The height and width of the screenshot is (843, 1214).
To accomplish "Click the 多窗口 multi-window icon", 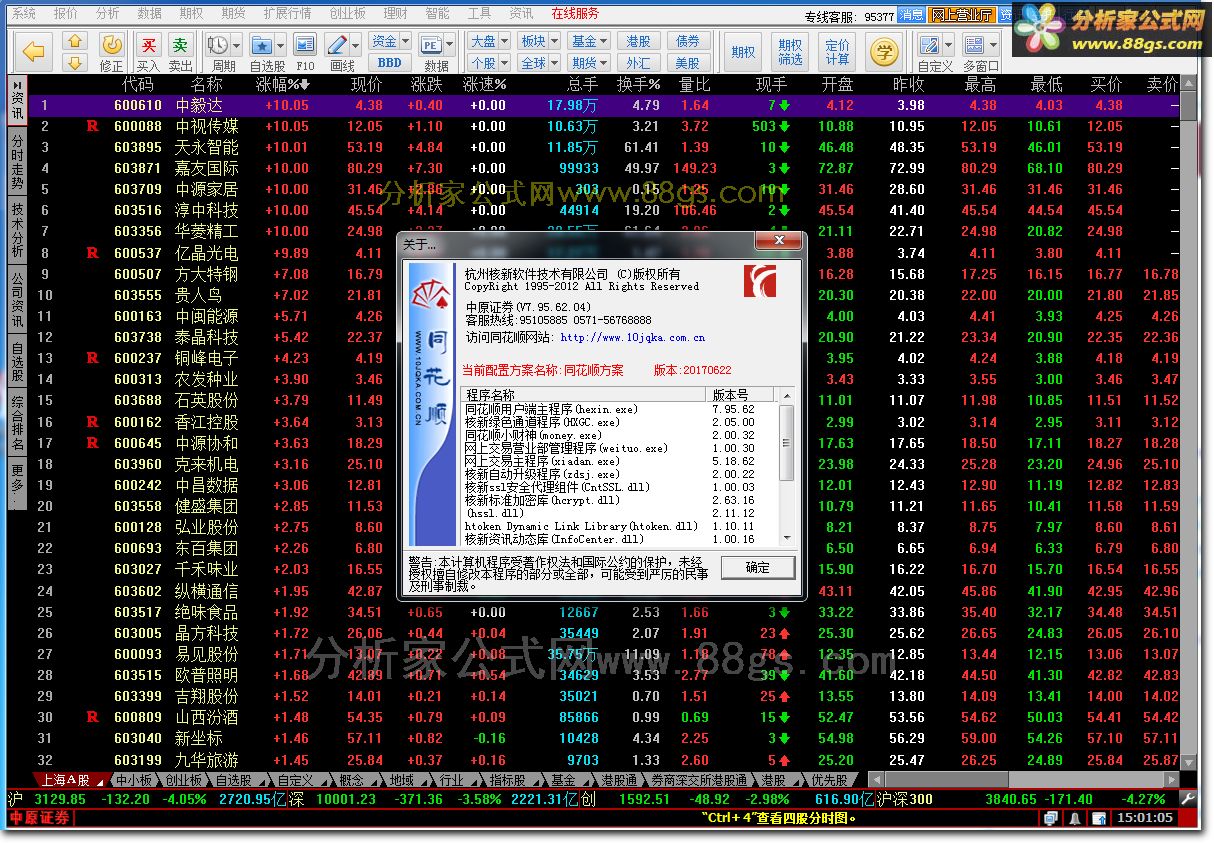I will coord(974,45).
